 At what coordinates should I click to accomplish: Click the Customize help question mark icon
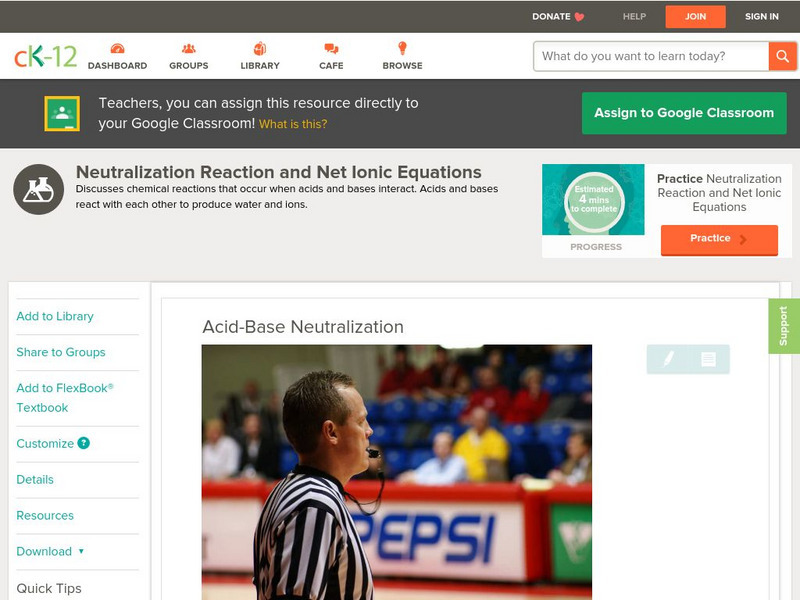tap(84, 443)
